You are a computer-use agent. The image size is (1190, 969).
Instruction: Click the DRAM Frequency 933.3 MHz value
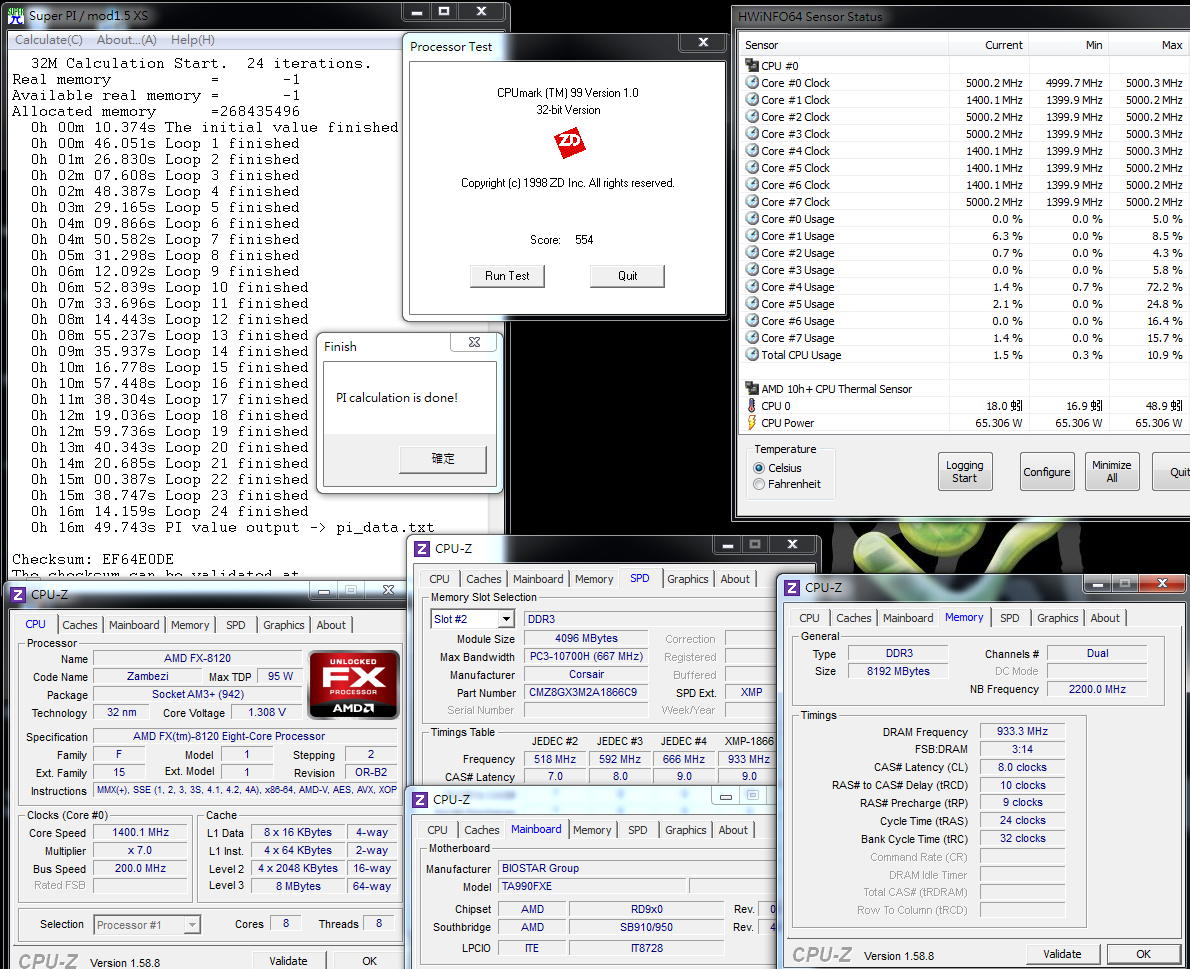point(1022,731)
